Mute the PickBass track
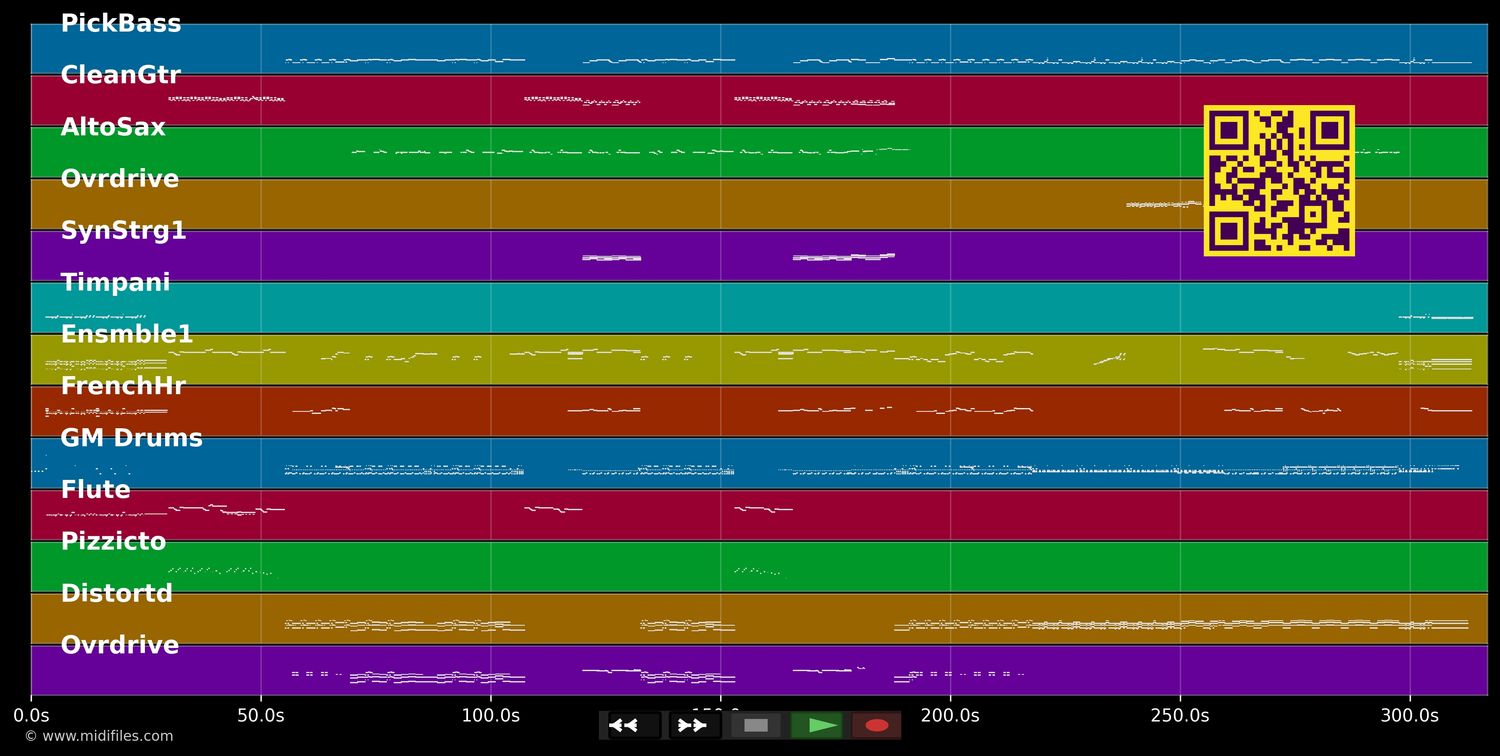1500x756 pixels. tap(120, 22)
